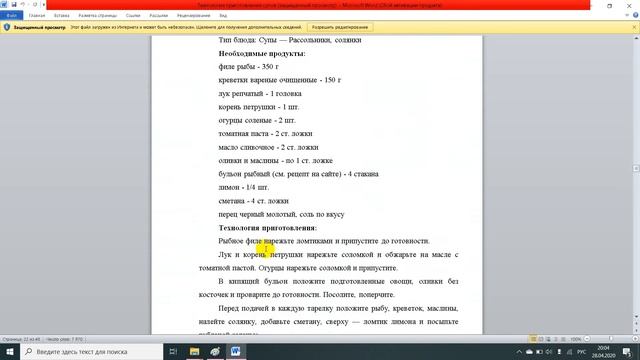
Task: Select Print Layout view button
Action: (x=533, y=339)
